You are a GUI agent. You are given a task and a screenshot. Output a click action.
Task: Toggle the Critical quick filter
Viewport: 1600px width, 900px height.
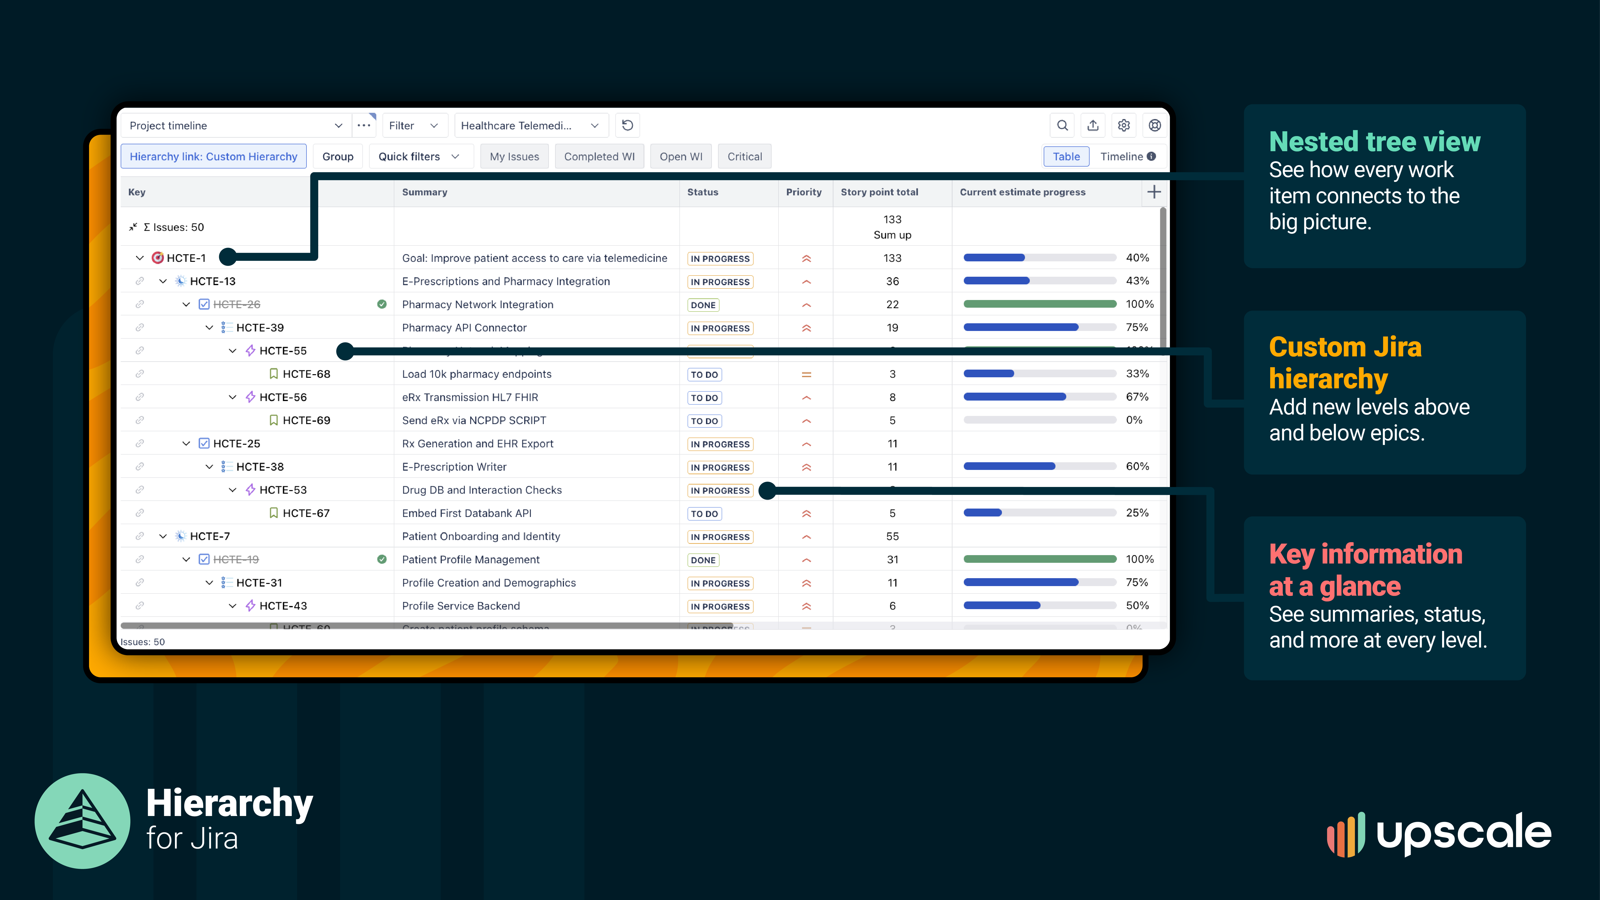744,156
